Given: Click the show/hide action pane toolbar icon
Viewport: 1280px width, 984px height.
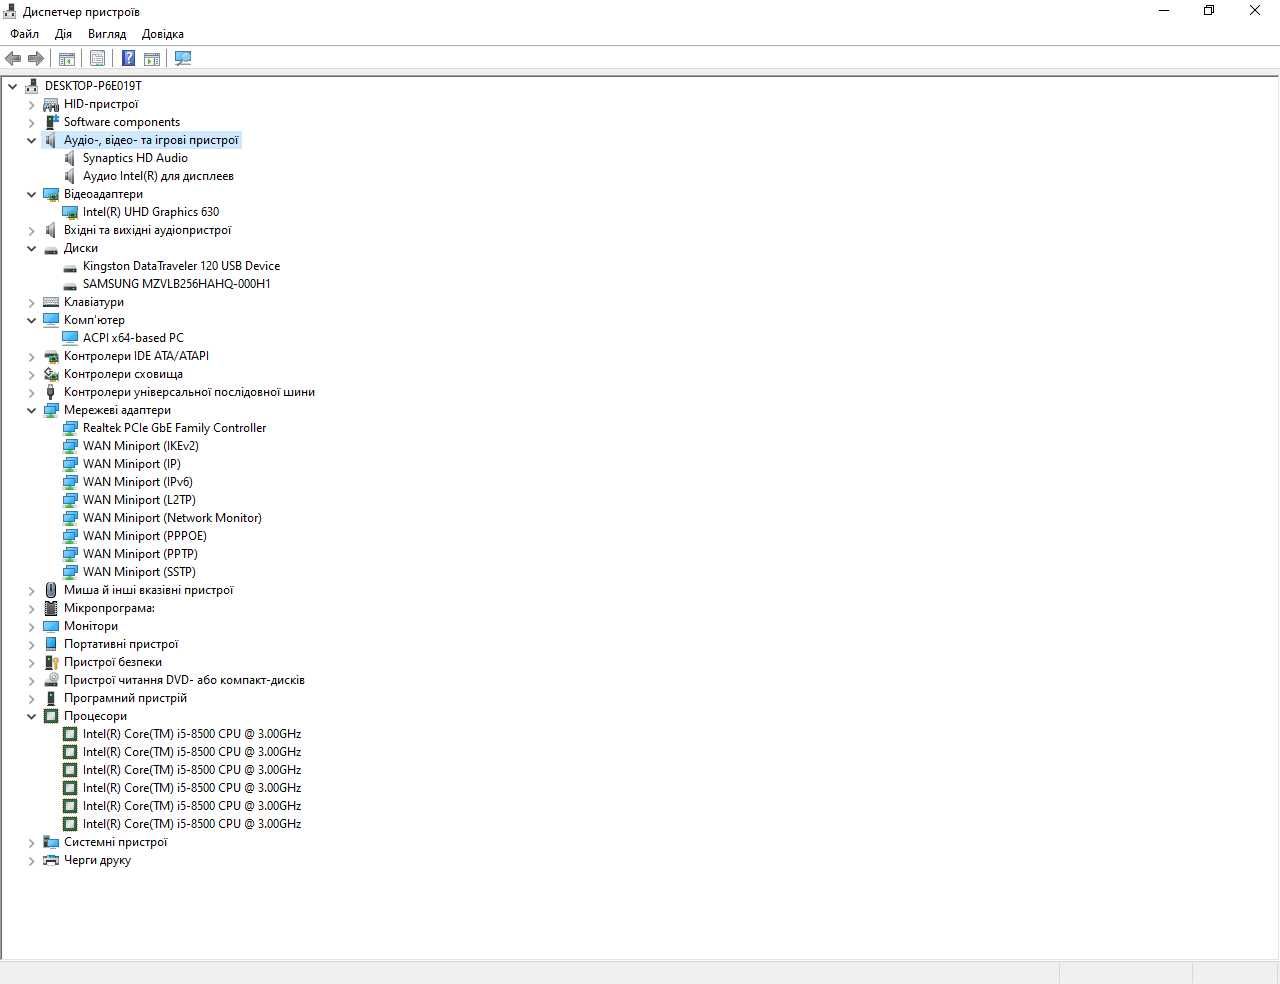Looking at the screenshot, I should [x=152, y=58].
